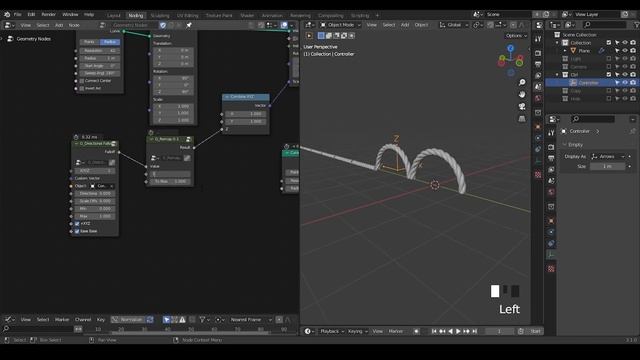Screen dimensions: 640x360
Task: Open the node editor type dropdown
Action: [x=9, y=25]
